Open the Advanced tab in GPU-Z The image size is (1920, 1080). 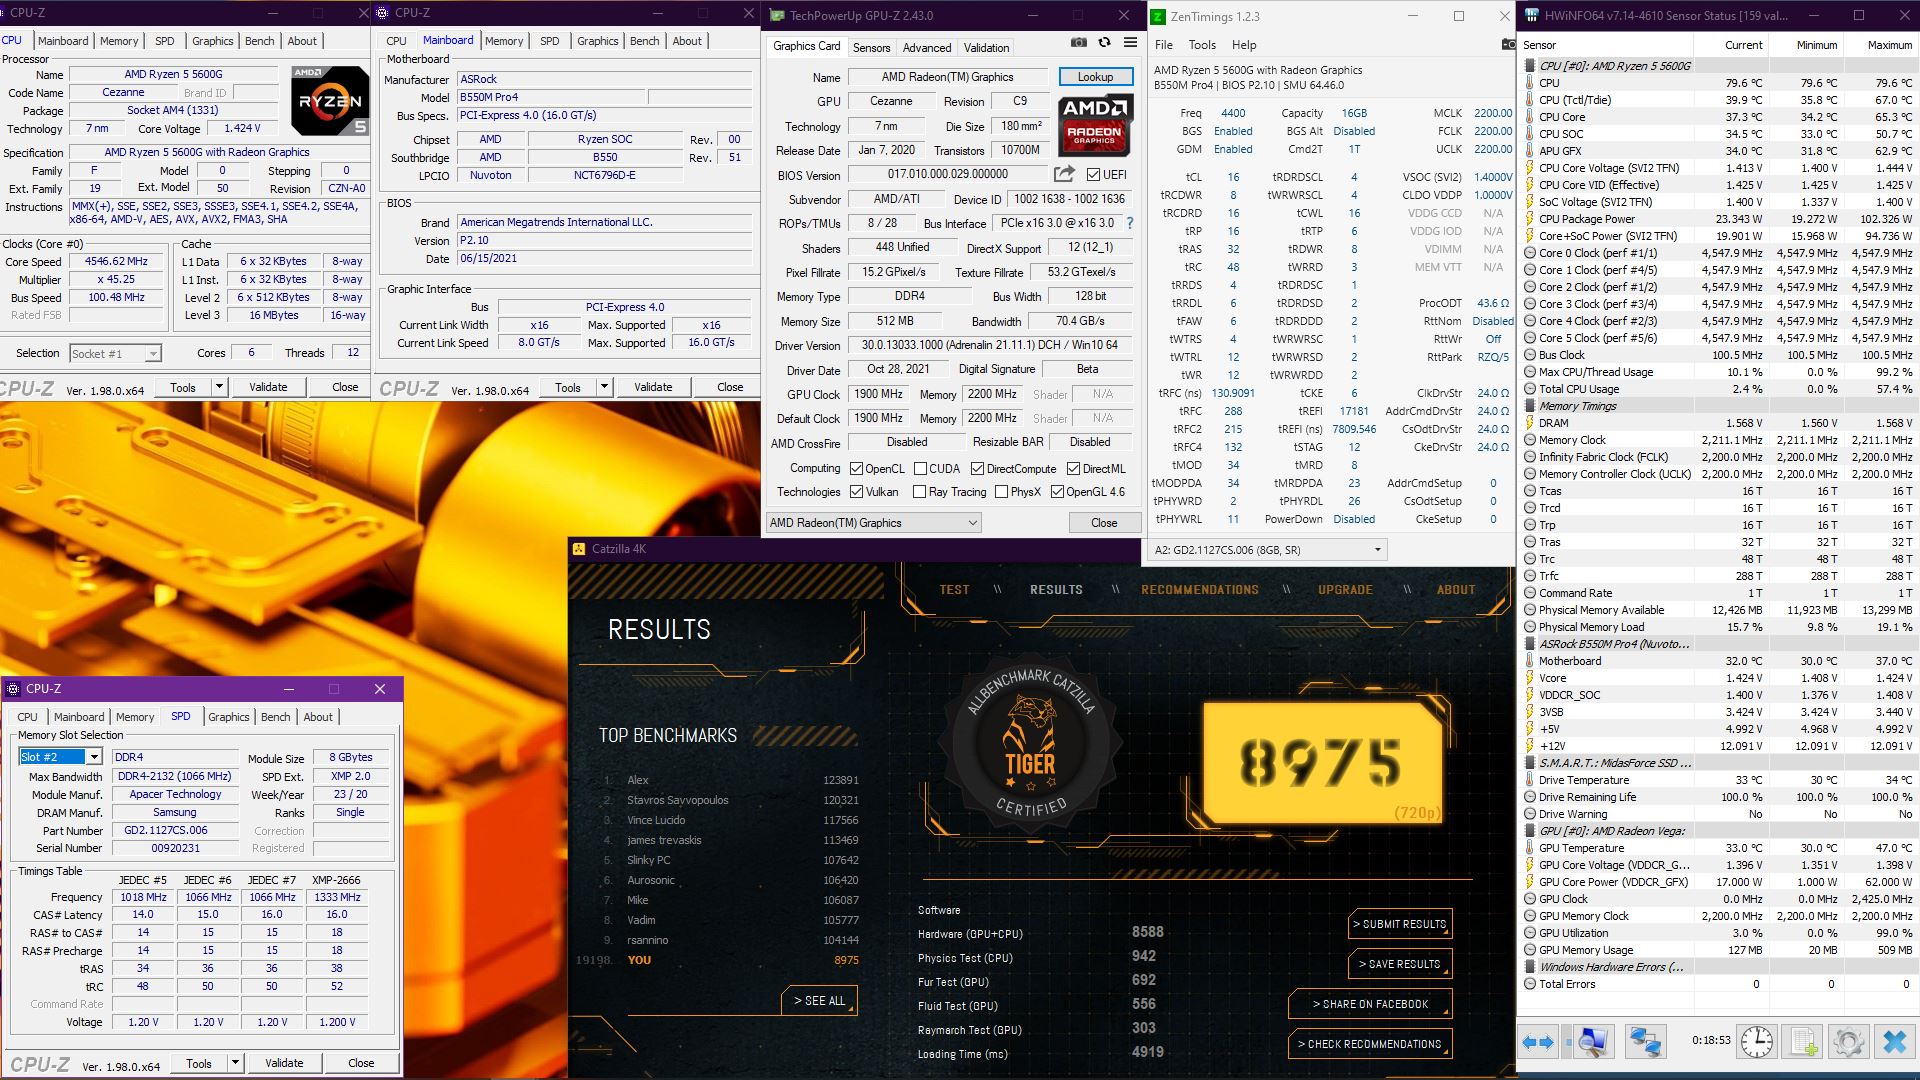coord(927,48)
